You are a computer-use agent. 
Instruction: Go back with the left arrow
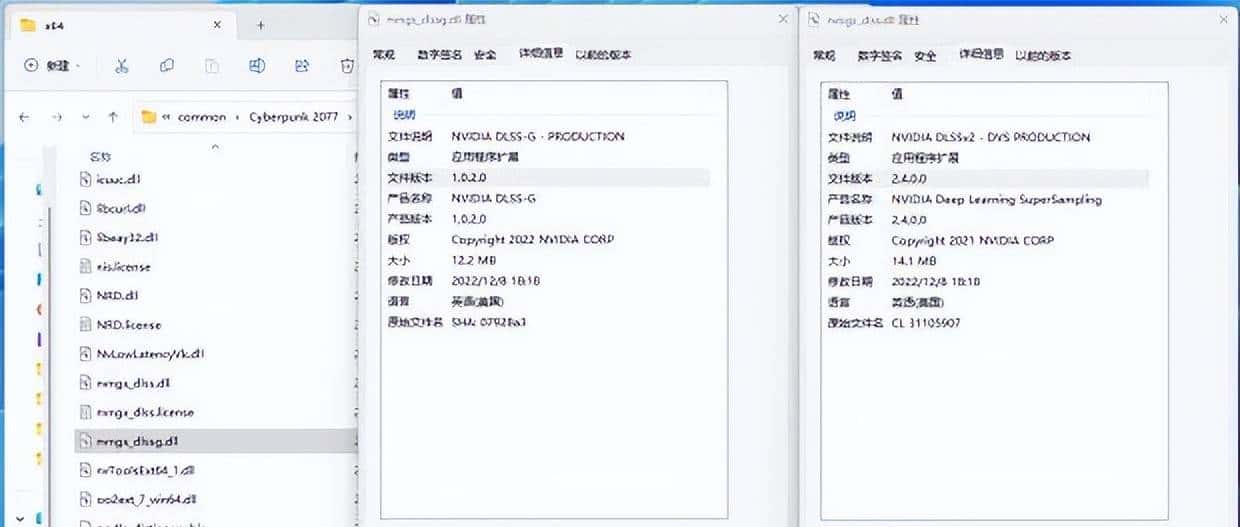pos(24,117)
